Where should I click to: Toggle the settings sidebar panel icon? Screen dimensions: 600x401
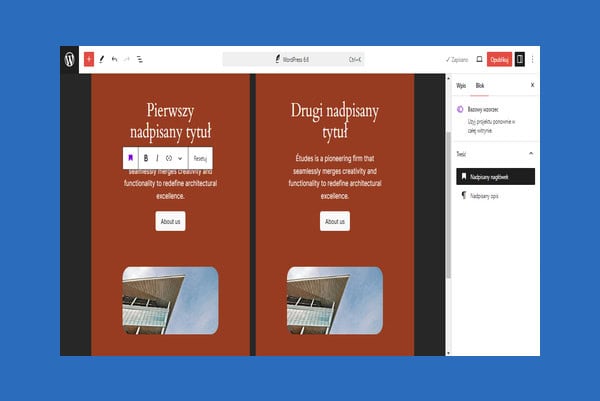click(520, 59)
